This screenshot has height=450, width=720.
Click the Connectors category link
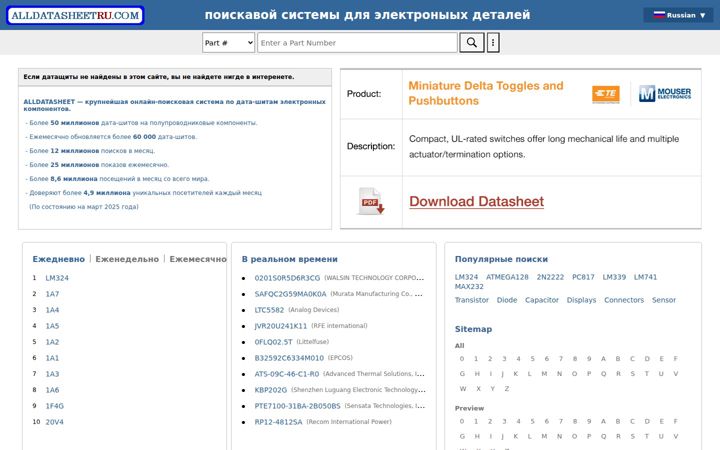point(624,300)
